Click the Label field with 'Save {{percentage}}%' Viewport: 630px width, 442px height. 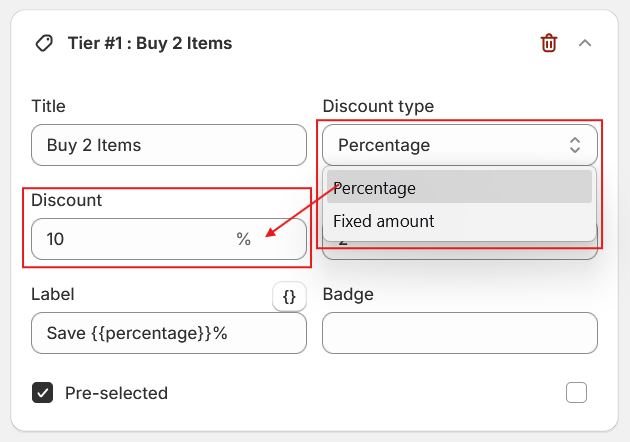(x=168, y=333)
